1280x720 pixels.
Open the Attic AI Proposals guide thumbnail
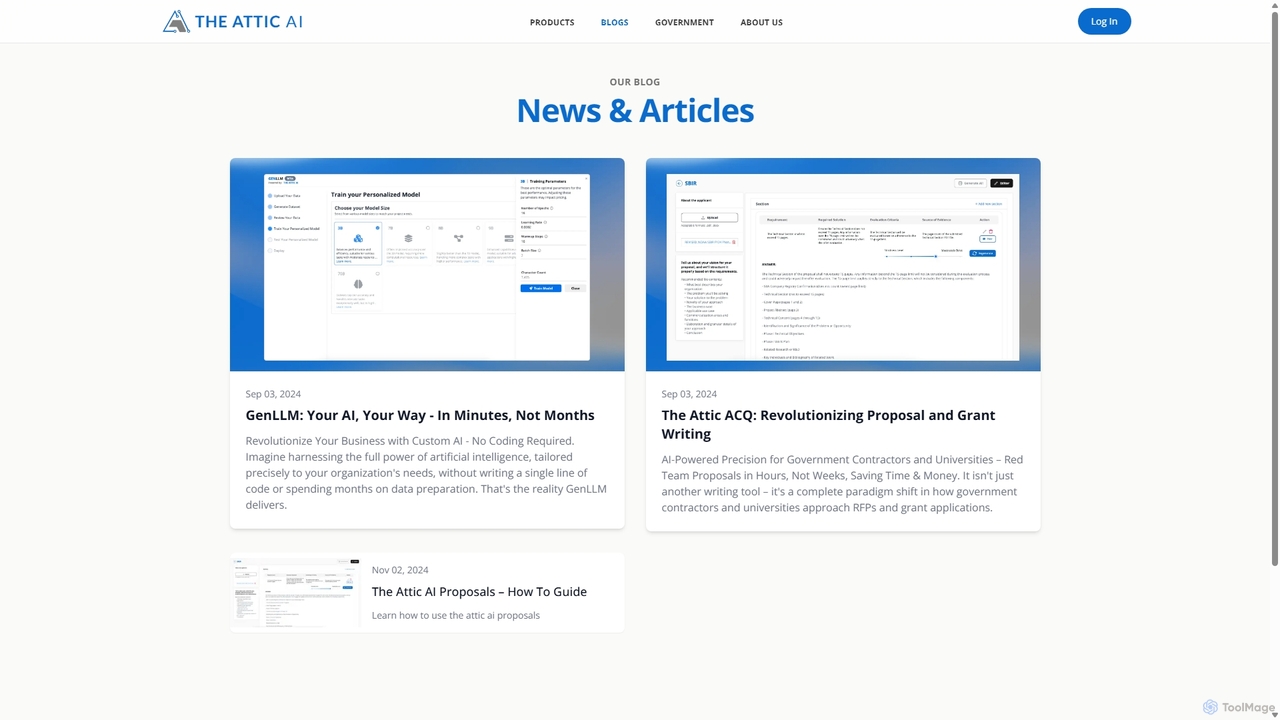pos(295,593)
